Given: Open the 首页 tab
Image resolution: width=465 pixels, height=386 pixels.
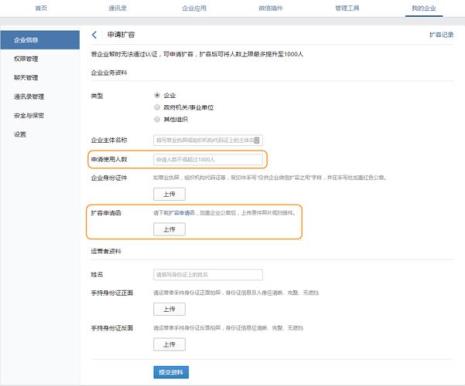Looking at the screenshot, I should tap(41, 8).
